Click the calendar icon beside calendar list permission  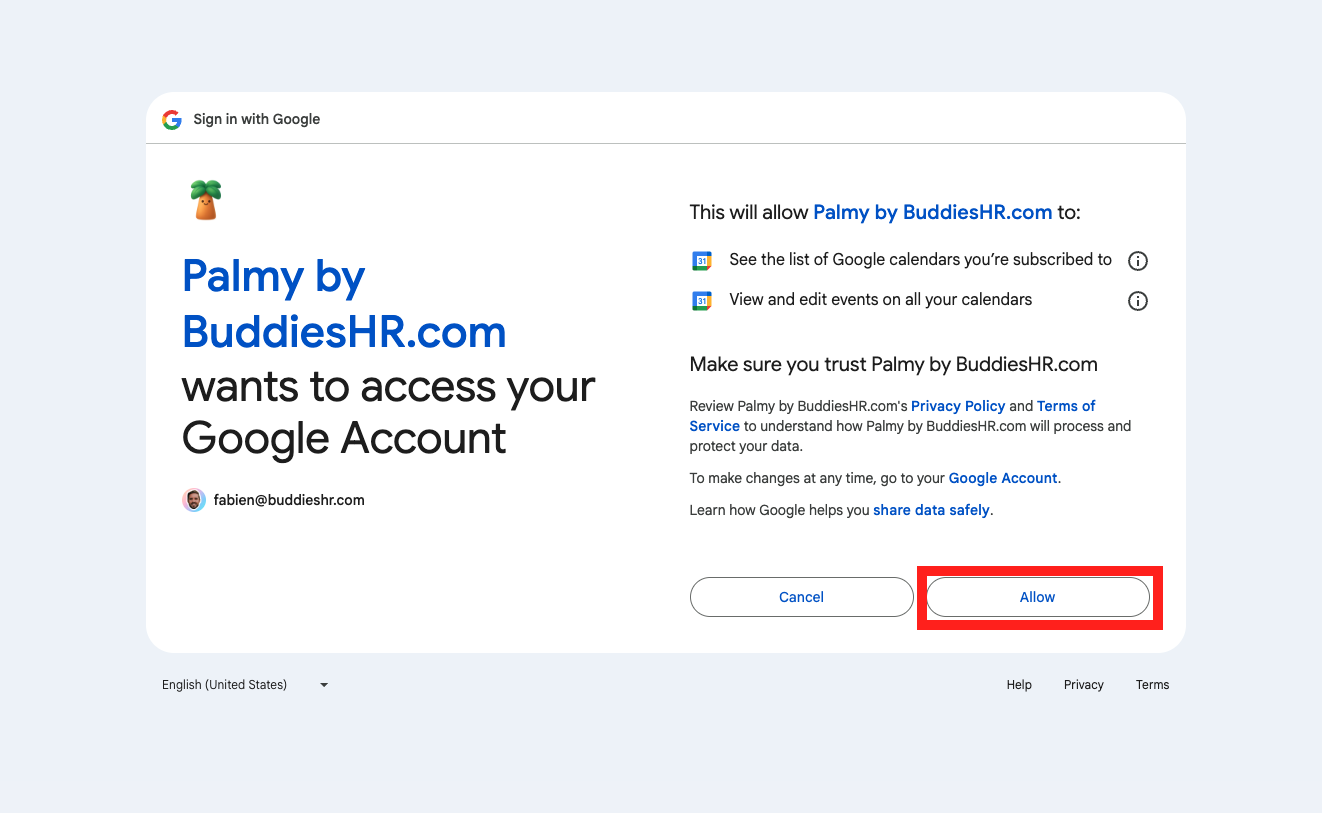click(x=702, y=261)
